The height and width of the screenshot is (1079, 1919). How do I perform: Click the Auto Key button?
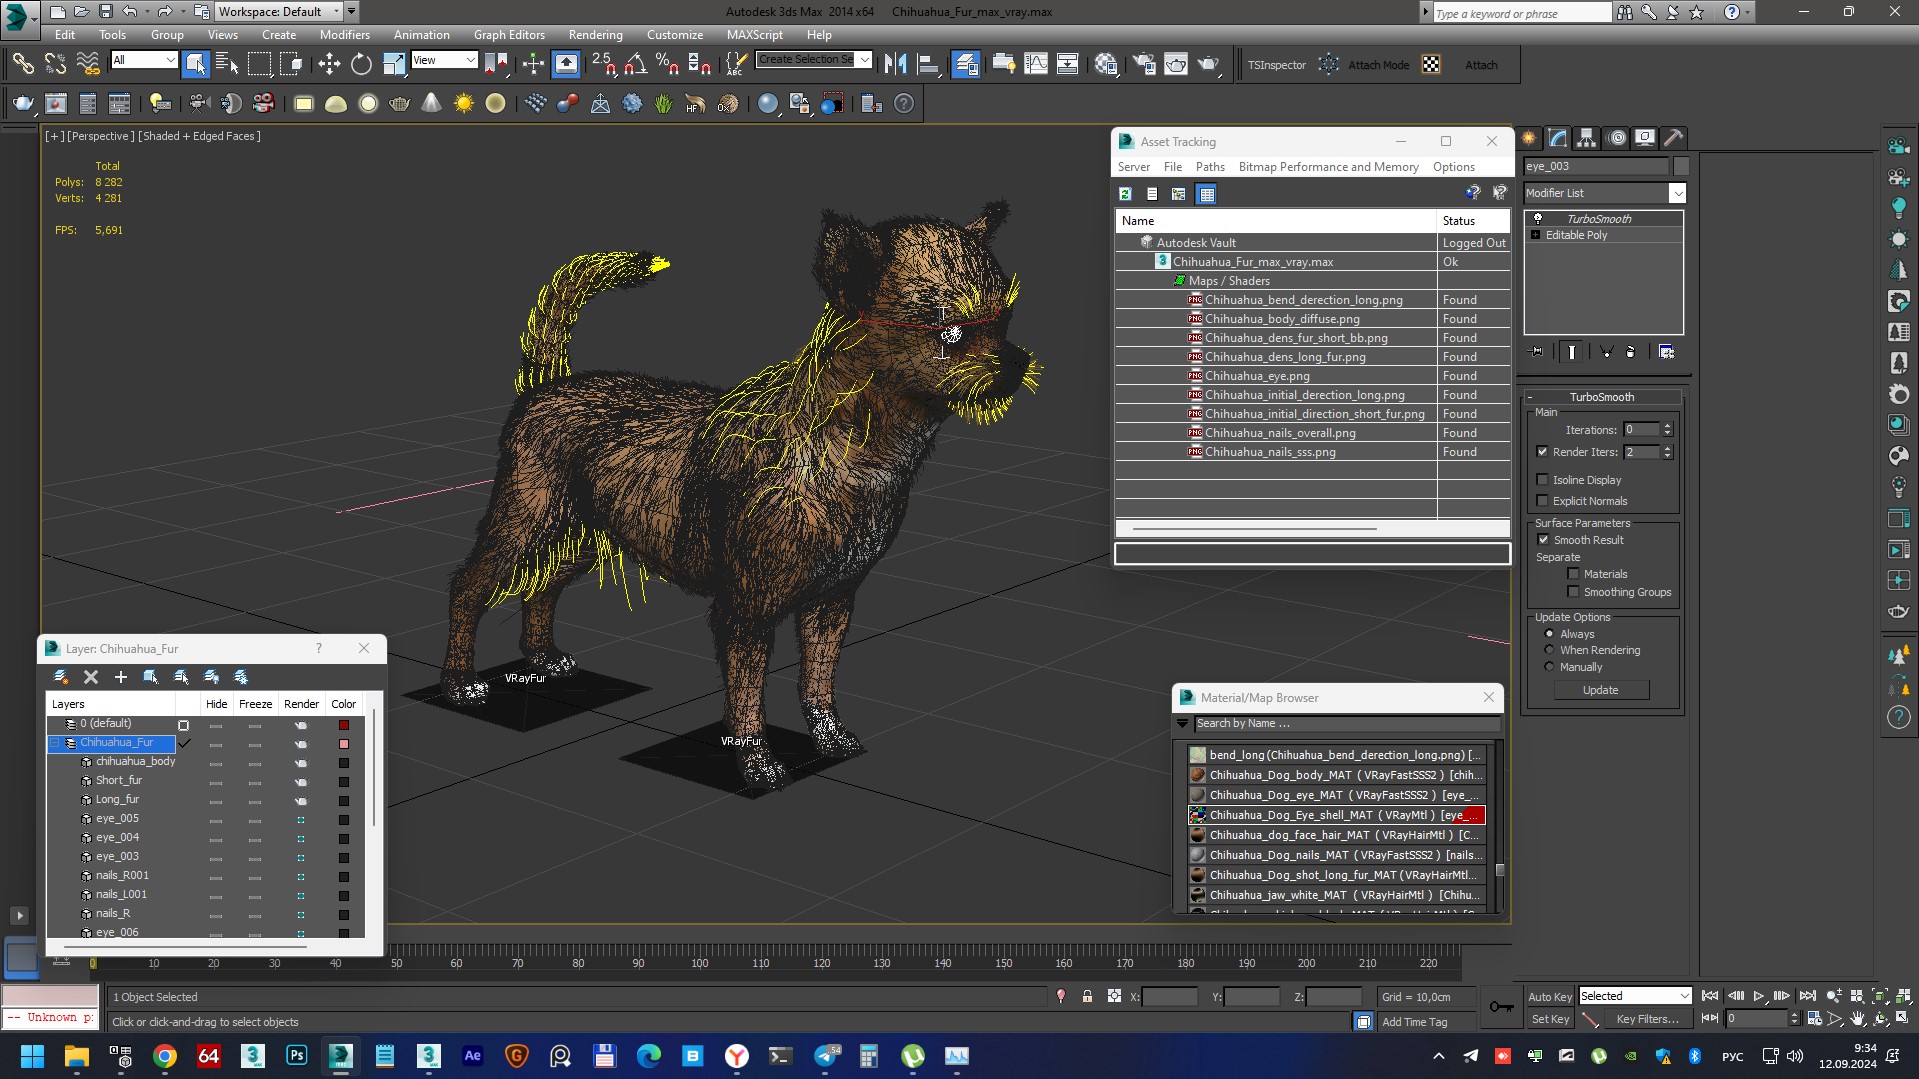[1549, 996]
